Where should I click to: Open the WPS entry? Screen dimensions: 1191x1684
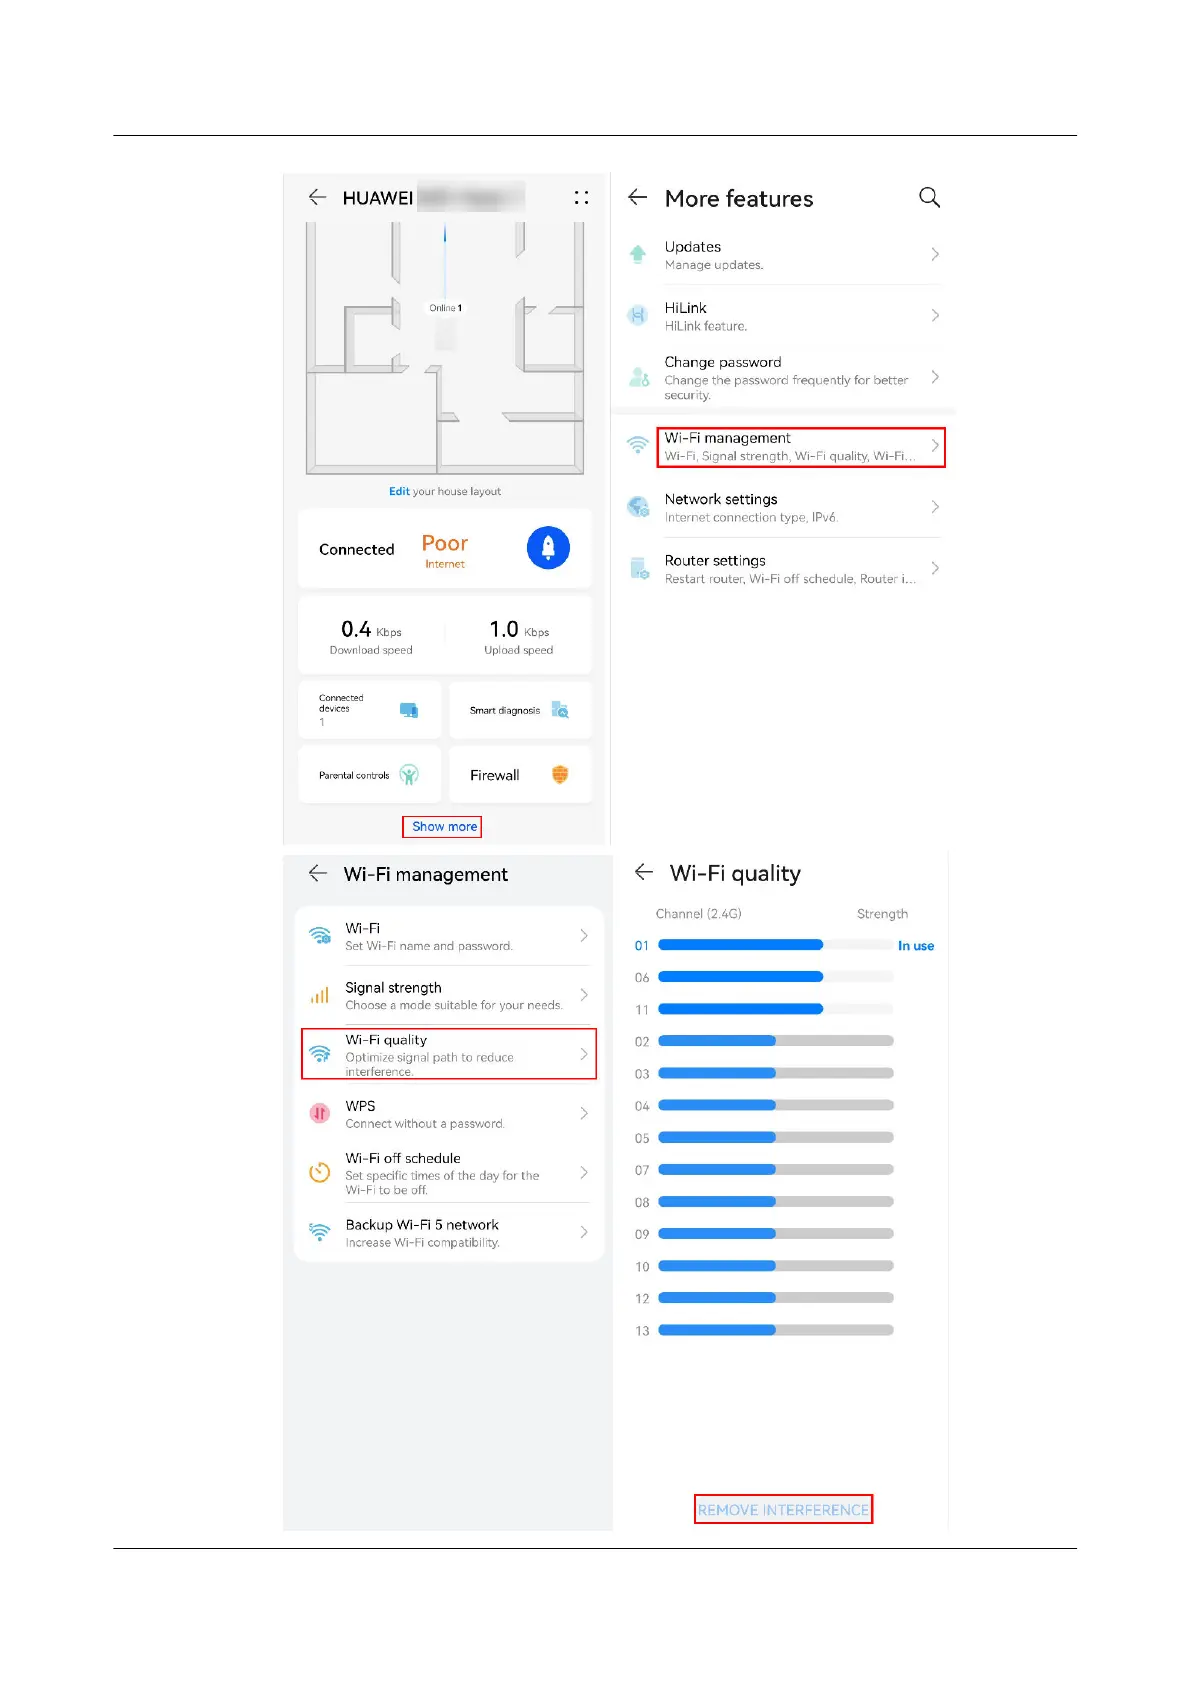[x=449, y=1113]
